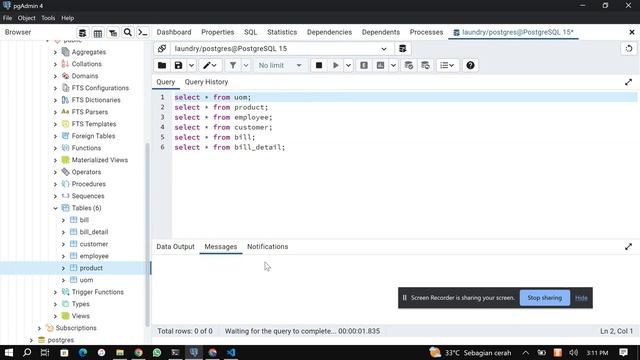640x360 pixels.
Task: Switch to the Dependencies tab
Action: pyautogui.click(x=329, y=32)
